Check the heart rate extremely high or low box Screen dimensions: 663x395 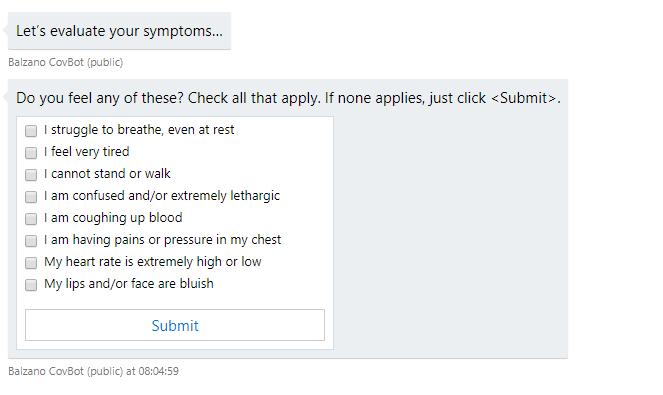[x=31, y=263]
